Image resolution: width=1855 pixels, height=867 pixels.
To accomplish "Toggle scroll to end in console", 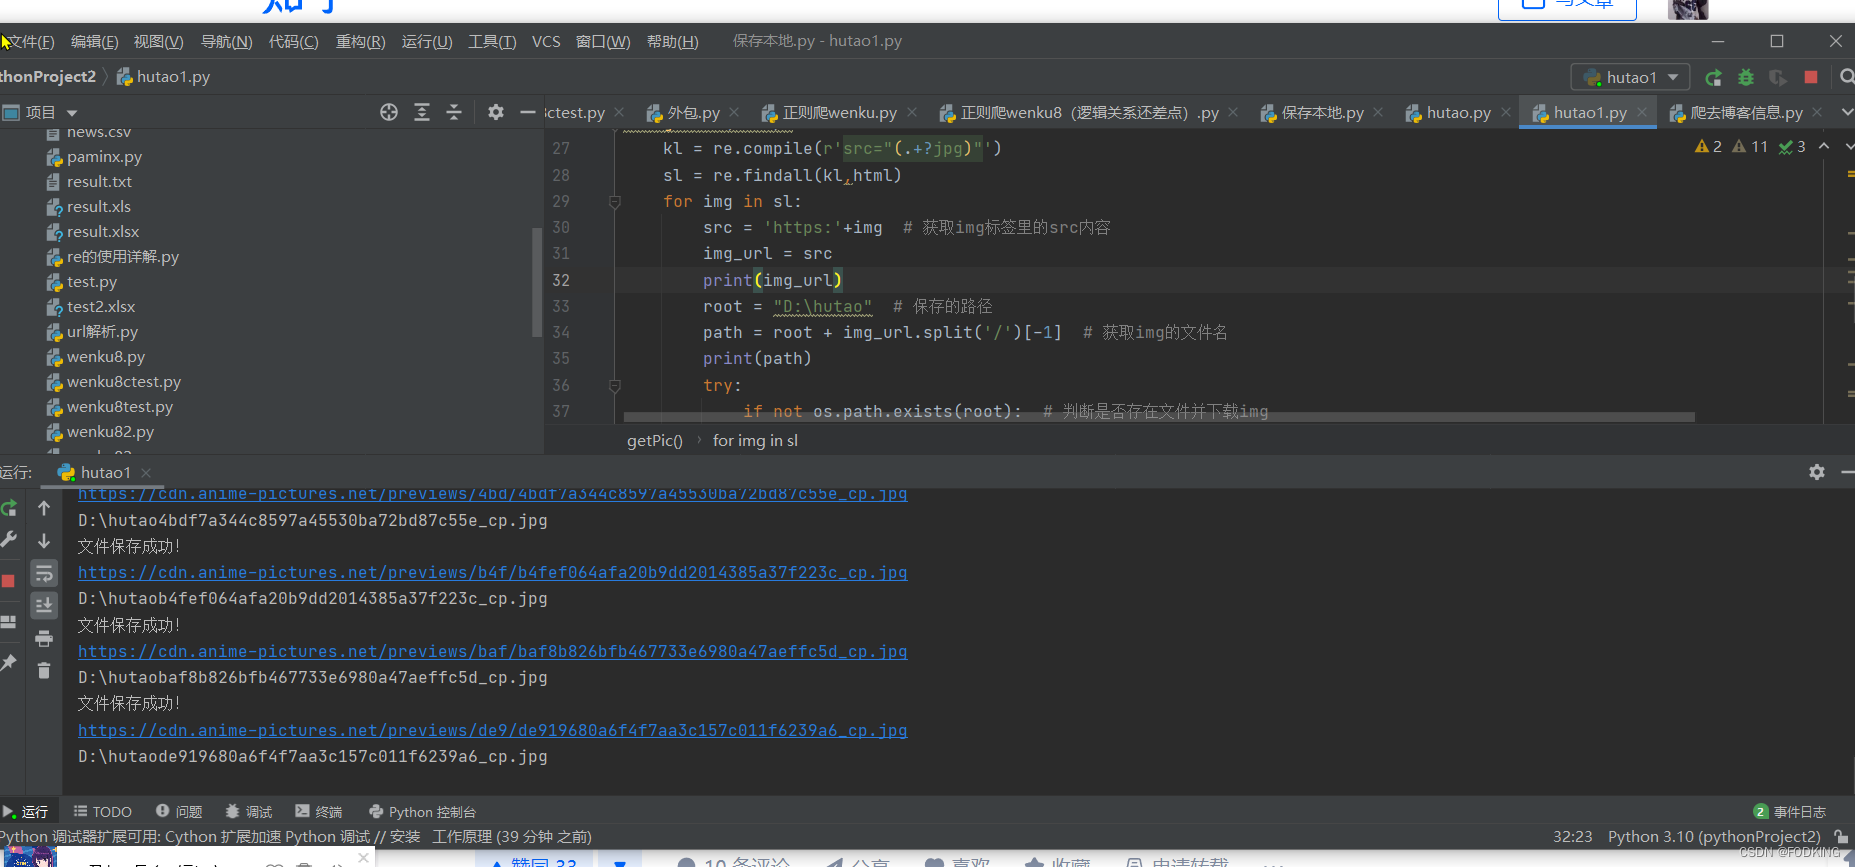I will tap(44, 605).
